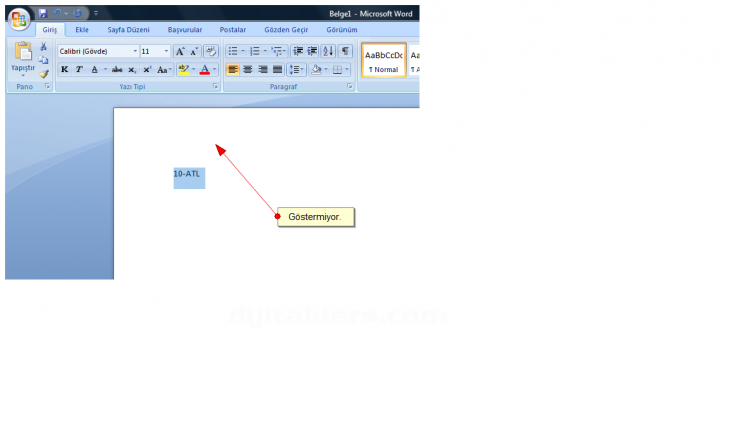The width and height of the screenshot is (730, 430).
Task: Undo the last action
Action: point(57,13)
